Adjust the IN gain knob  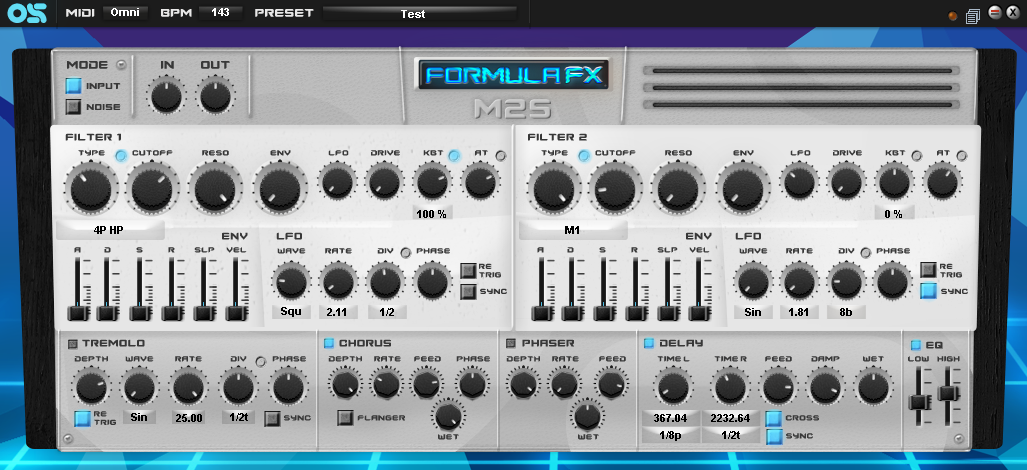[166, 96]
